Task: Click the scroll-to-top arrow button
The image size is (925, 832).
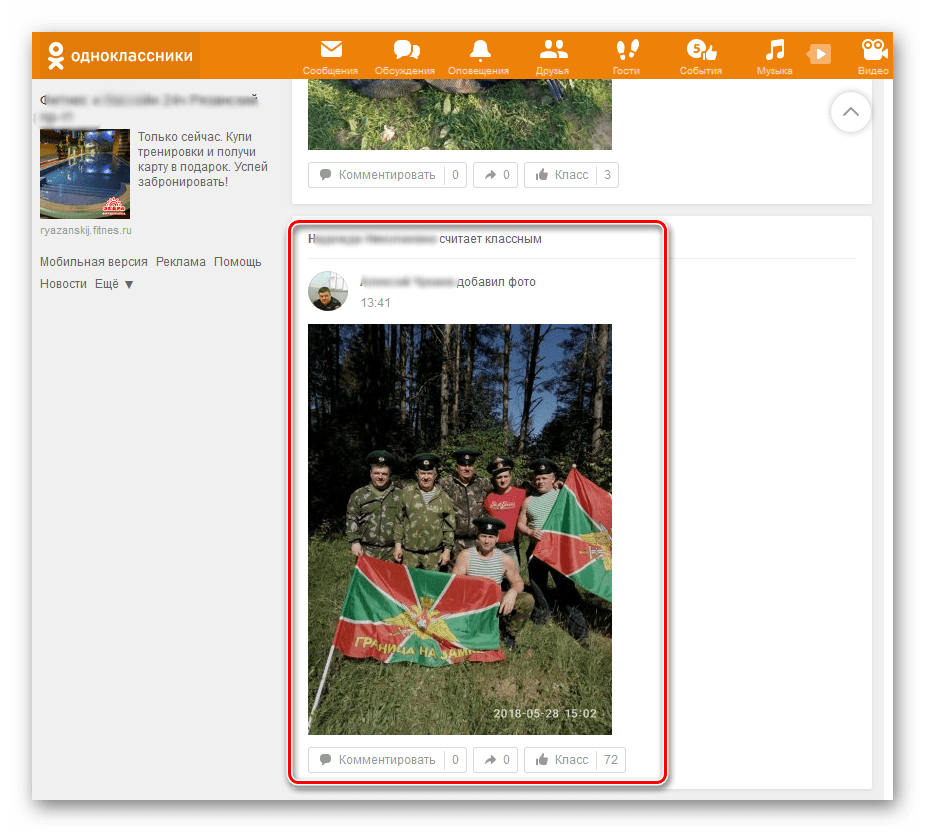Action: pyautogui.click(x=850, y=113)
